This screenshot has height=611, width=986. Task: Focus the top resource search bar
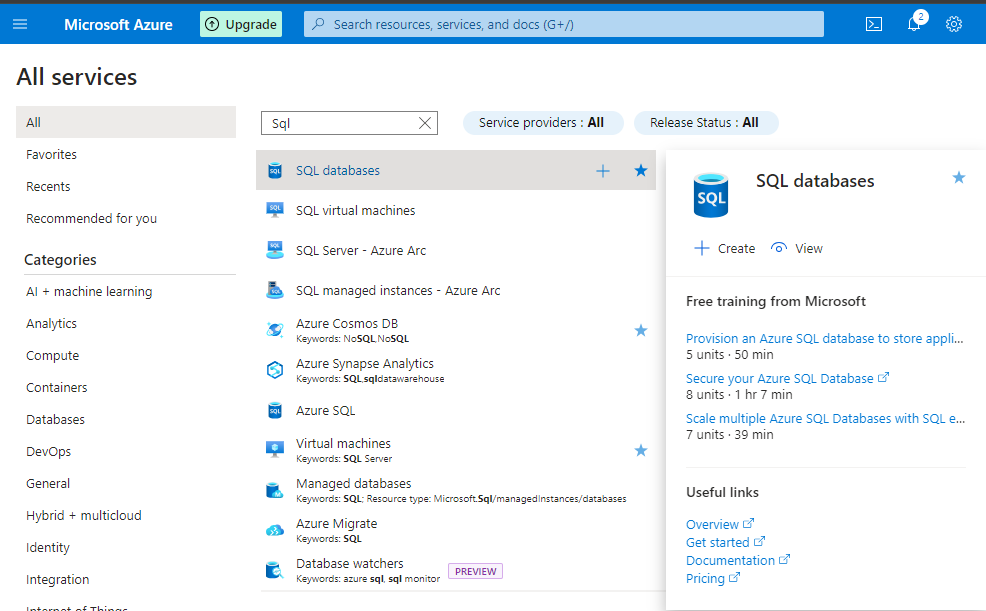(563, 25)
